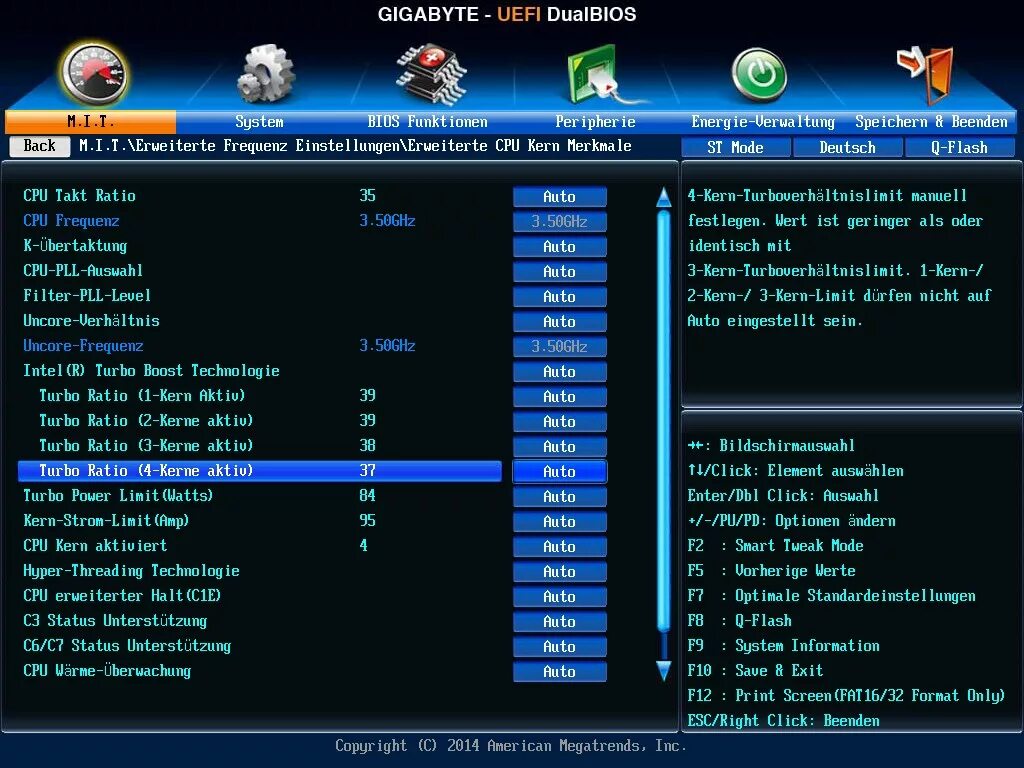Image resolution: width=1024 pixels, height=768 pixels.
Task: Set Turbo Ratio 1-Kern Aktiv Auto value
Action: 560,396
